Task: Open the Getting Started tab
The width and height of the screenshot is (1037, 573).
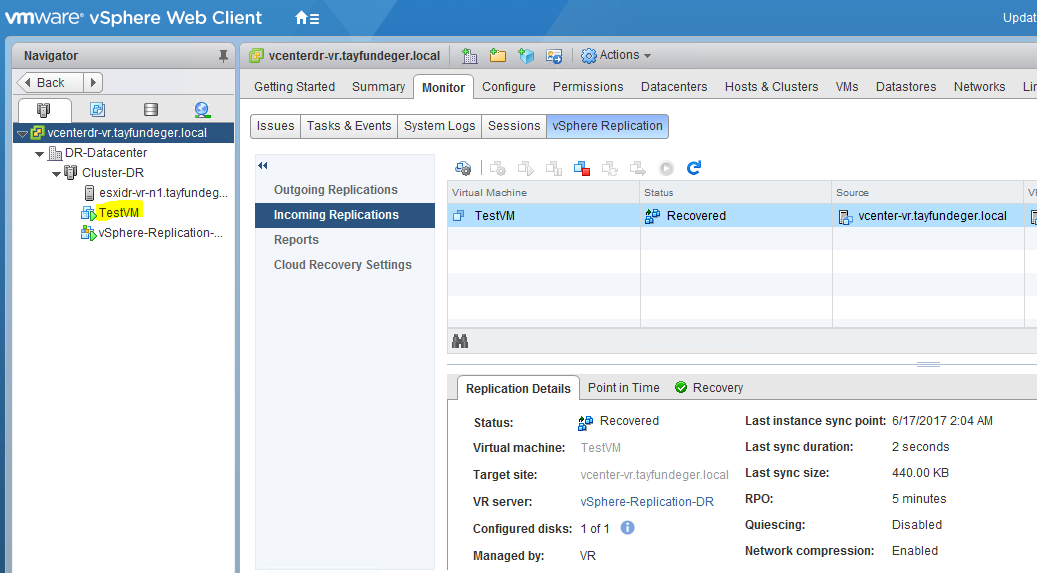Action: (x=294, y=87)
